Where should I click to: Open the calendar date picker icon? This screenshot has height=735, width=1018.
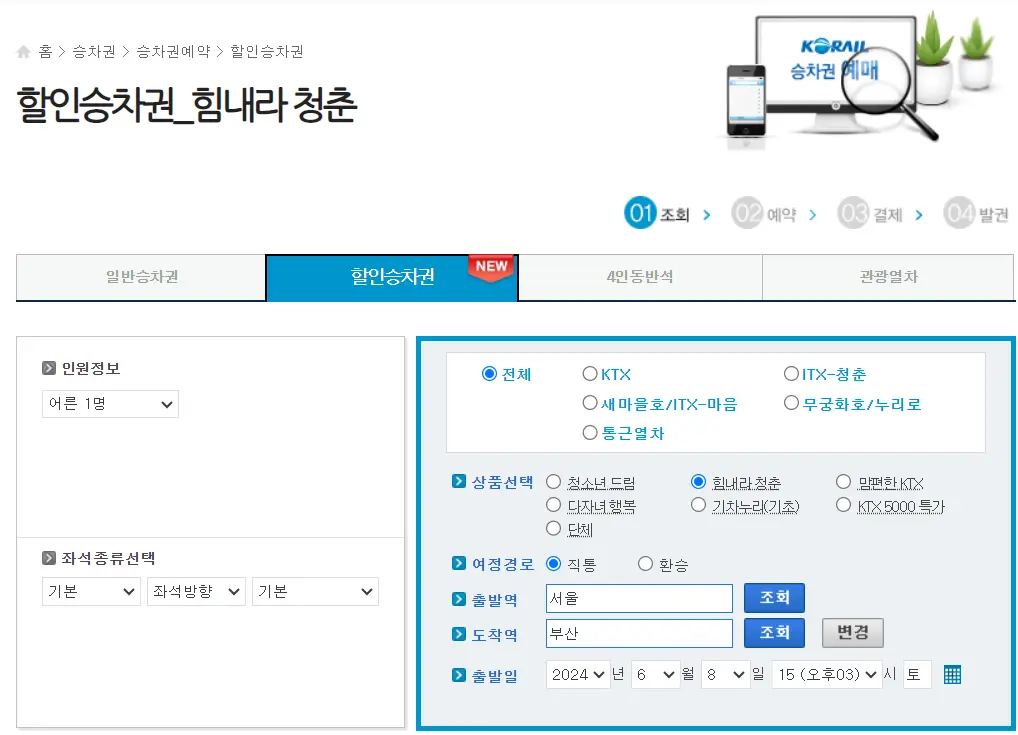(x=952, y=675)
